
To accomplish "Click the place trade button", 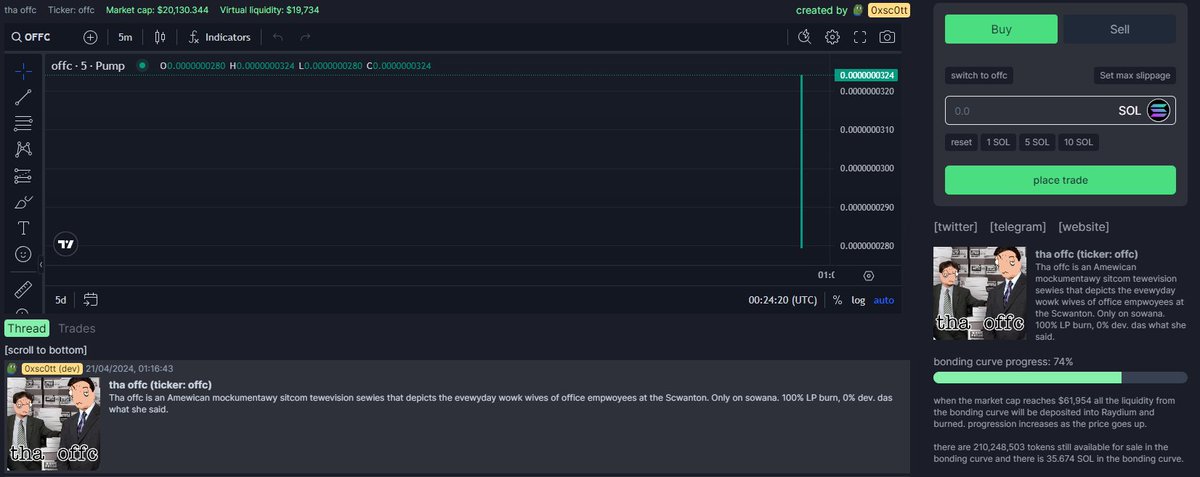I will coord(1060,180).
